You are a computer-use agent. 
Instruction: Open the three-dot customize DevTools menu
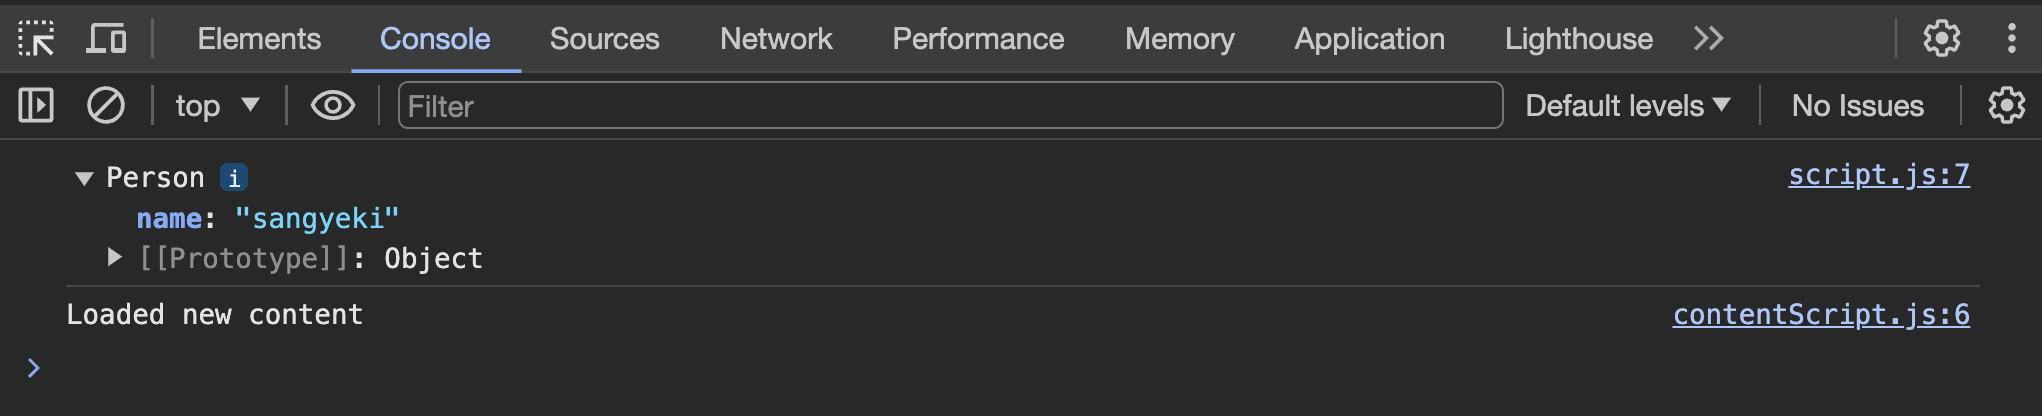[x=2011, y=39]
